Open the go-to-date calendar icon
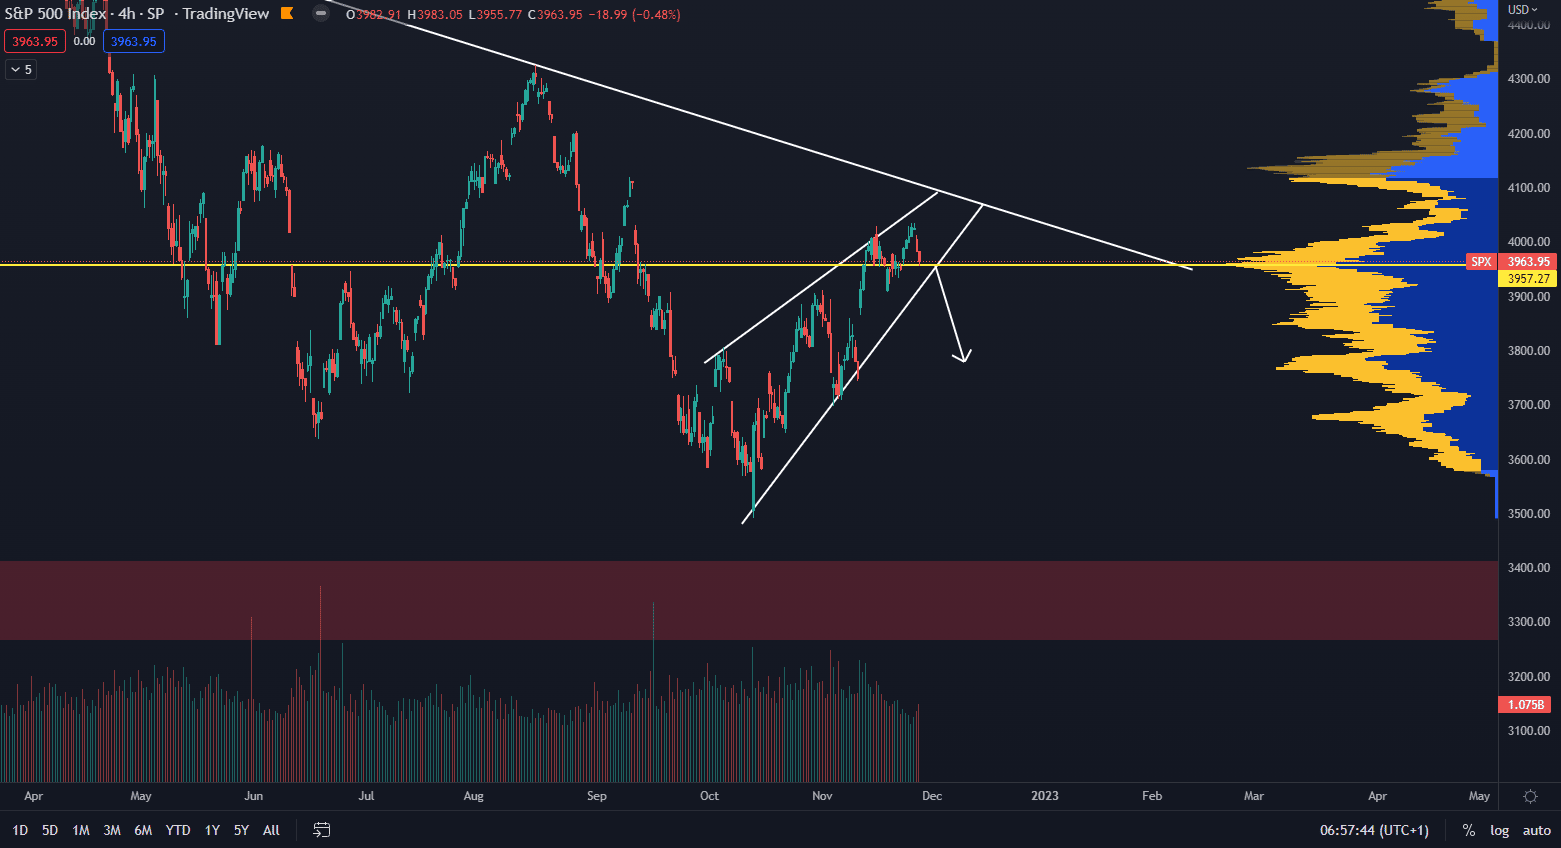Screen dimensions: 1561x848 point(322,830)
